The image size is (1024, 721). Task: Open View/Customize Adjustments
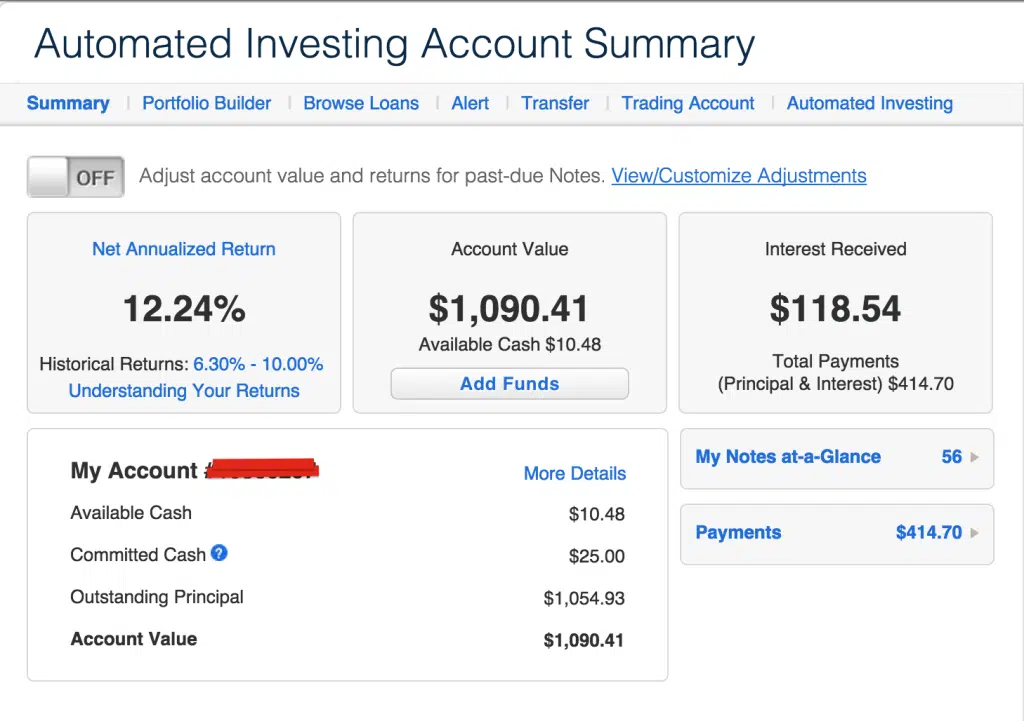[x=738, y=175]
